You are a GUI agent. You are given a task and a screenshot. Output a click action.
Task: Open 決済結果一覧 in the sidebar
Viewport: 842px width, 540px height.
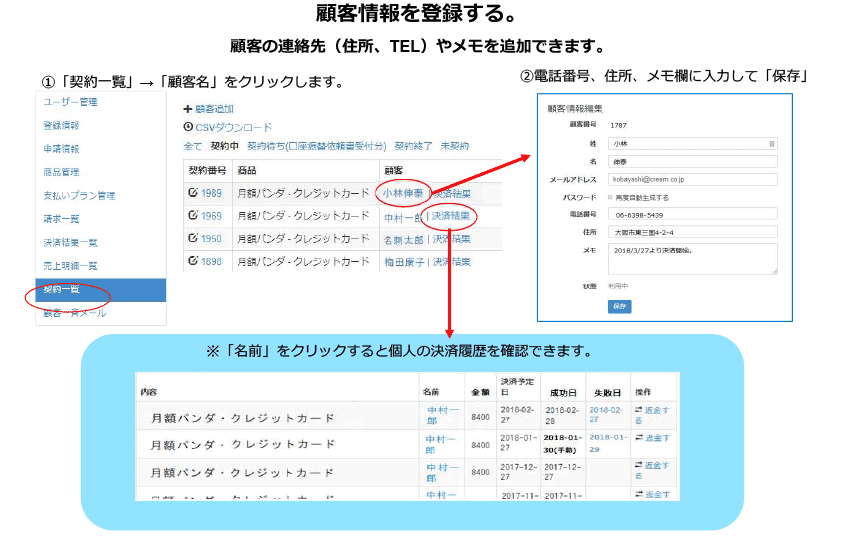click(70, 242)
